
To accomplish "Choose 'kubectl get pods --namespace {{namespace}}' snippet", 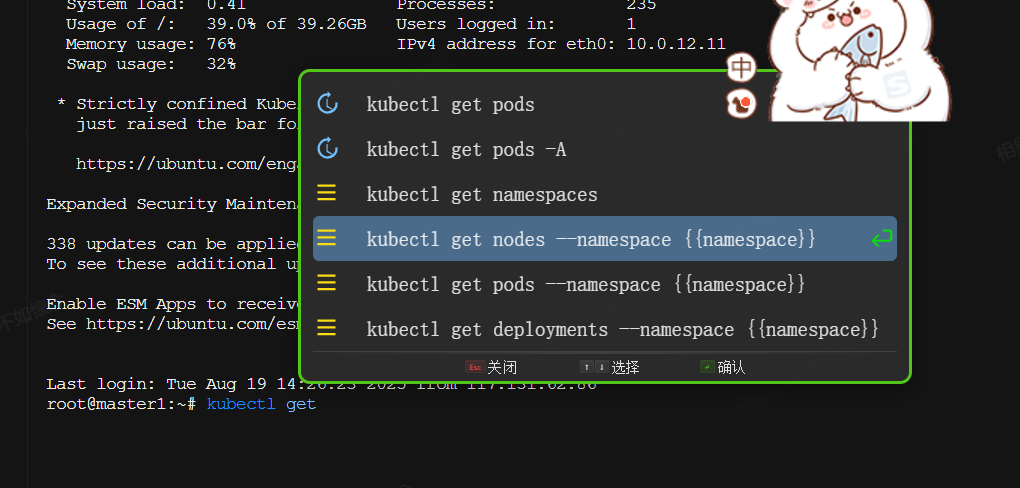I will (586, 284).
